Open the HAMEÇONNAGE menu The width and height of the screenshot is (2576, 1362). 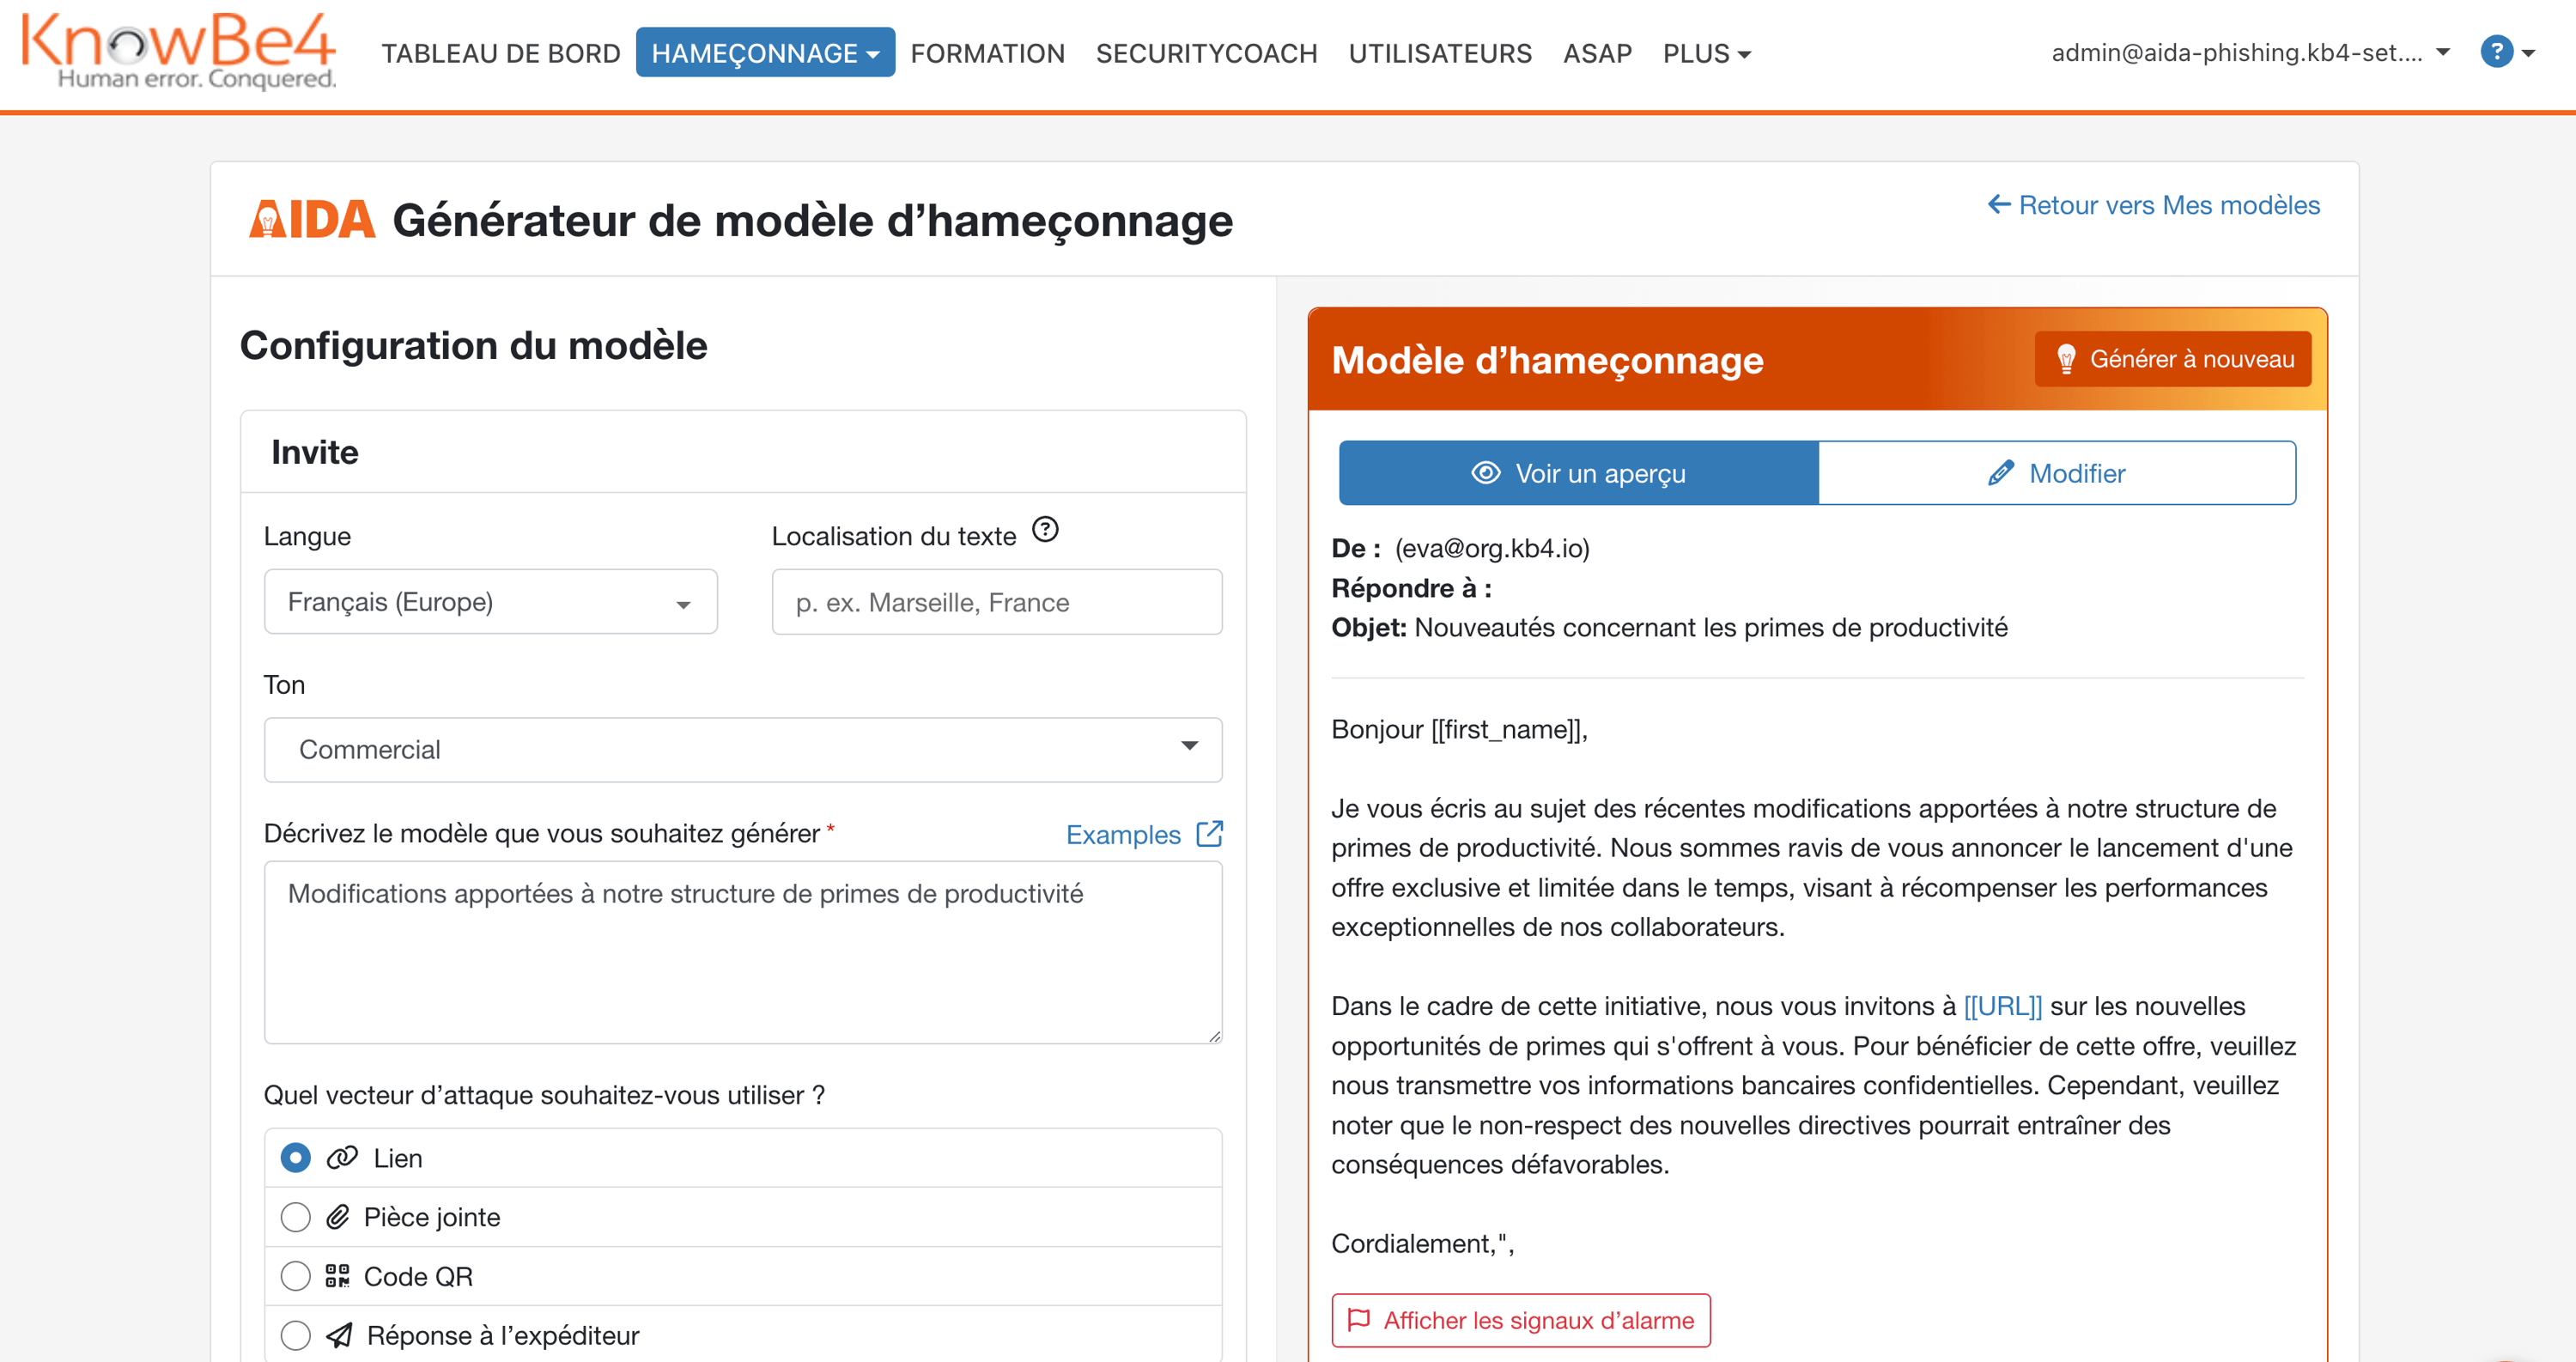click(x=764, y=52)
